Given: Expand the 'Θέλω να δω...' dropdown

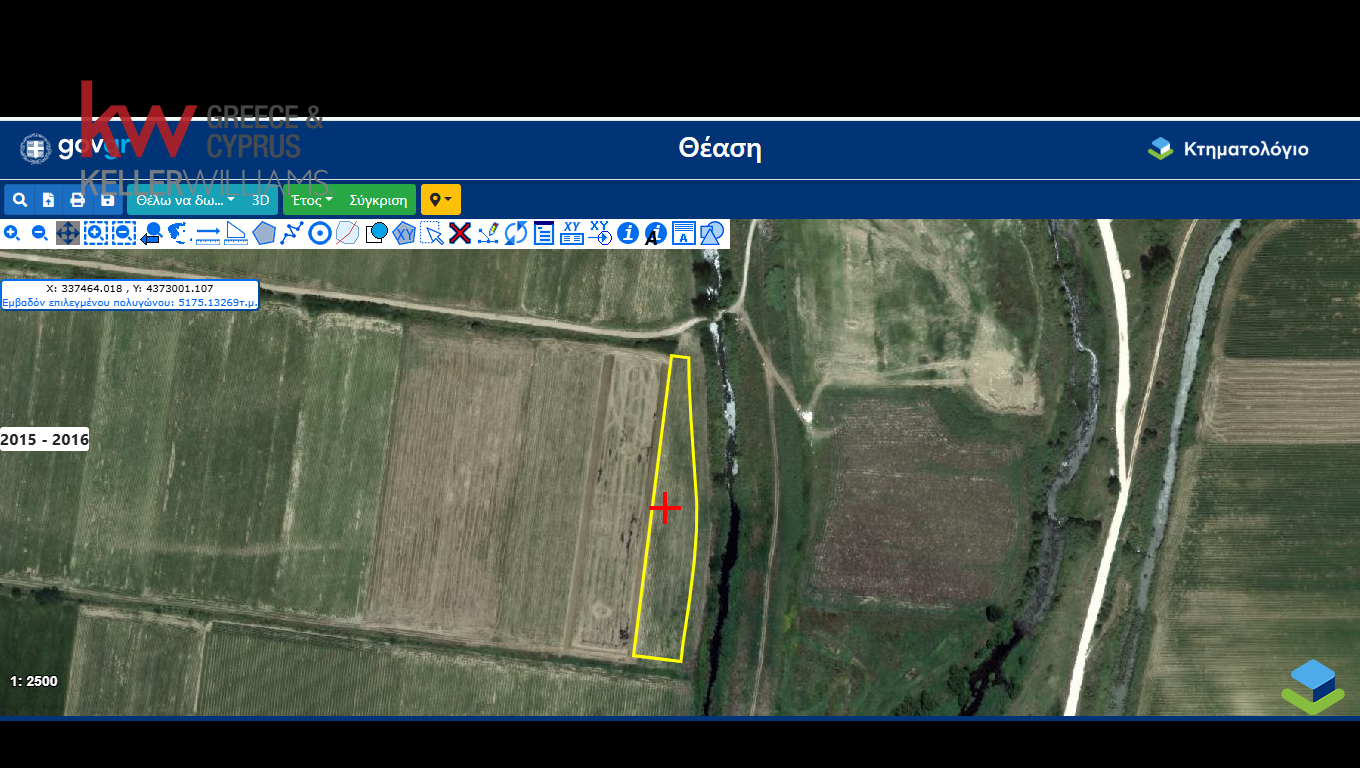Looking at the screenshot, I should (x=186, y=200).
